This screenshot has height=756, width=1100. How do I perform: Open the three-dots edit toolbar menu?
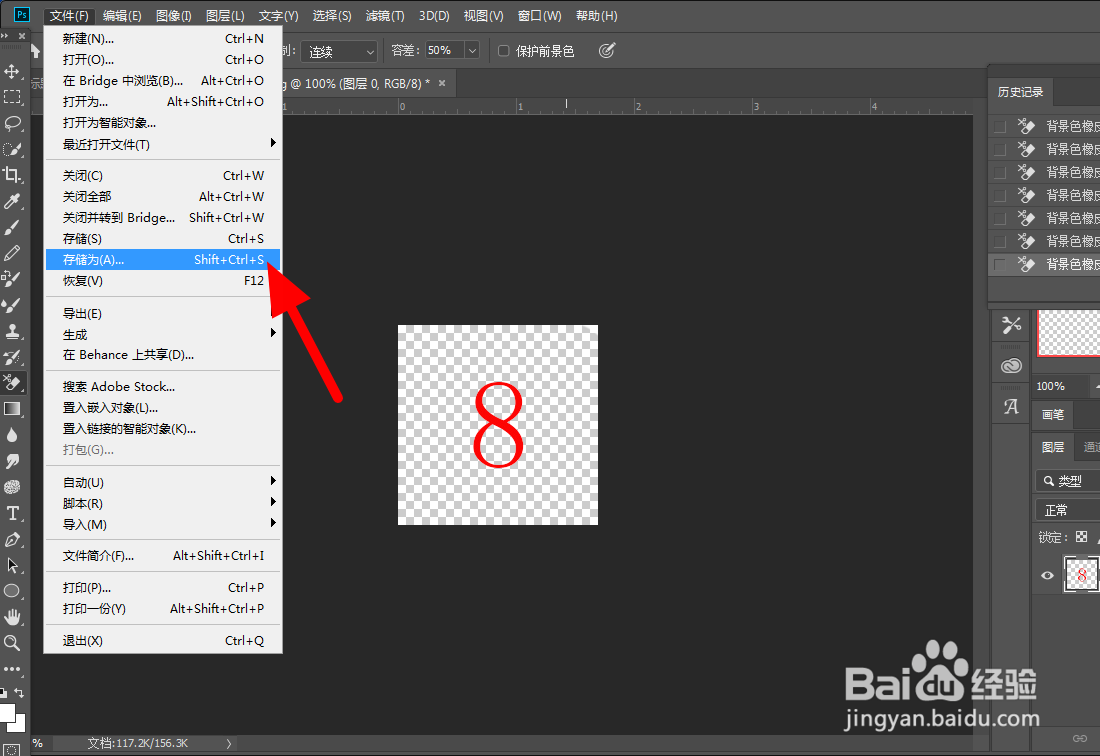(12, 668)
